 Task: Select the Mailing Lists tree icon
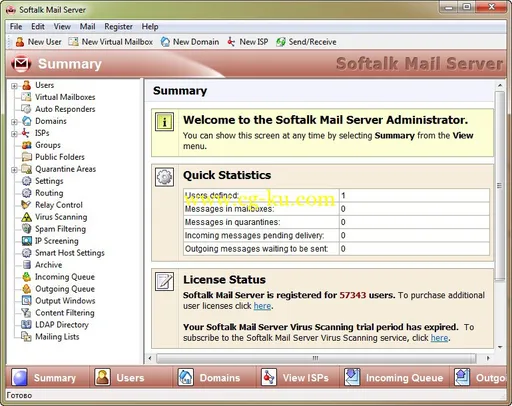(x=26, y=337)
